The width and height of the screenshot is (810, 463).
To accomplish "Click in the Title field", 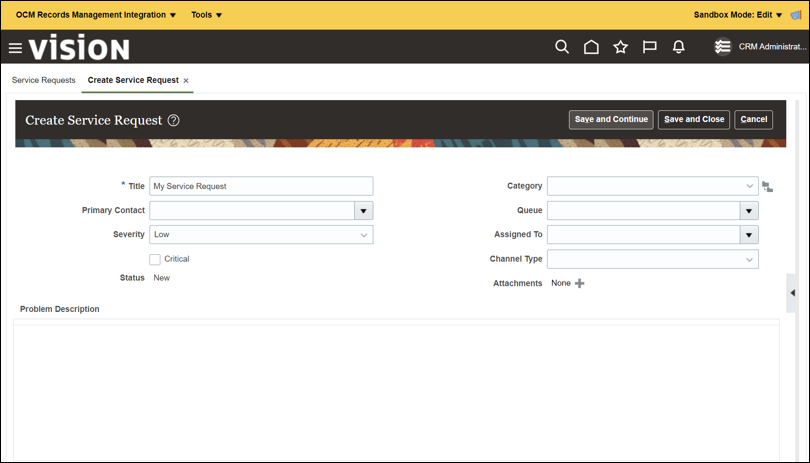I will point(261,186).
